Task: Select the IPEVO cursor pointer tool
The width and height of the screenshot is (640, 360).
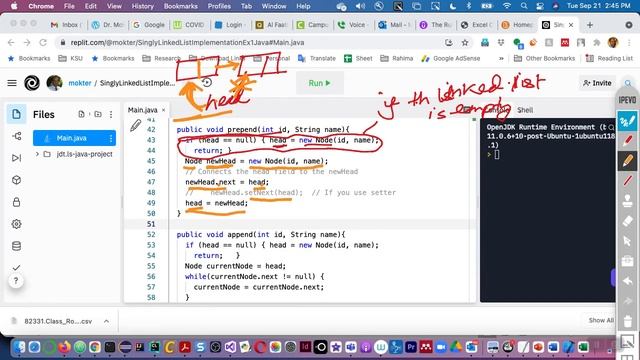Action: tap(627, 241)
